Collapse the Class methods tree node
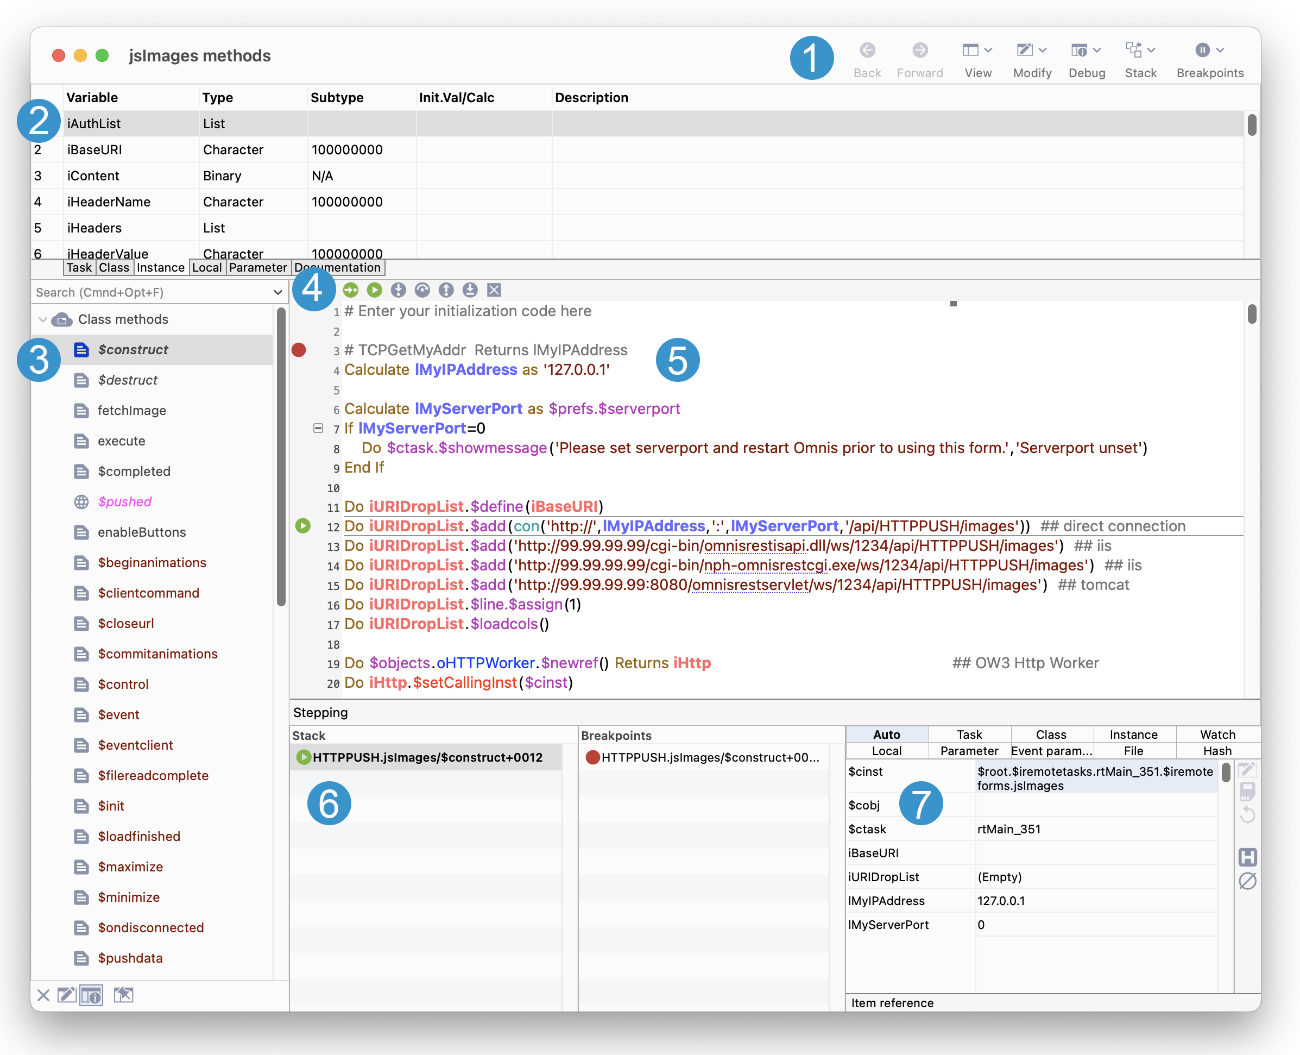The image size is (1300, 1055). (42, 320)
